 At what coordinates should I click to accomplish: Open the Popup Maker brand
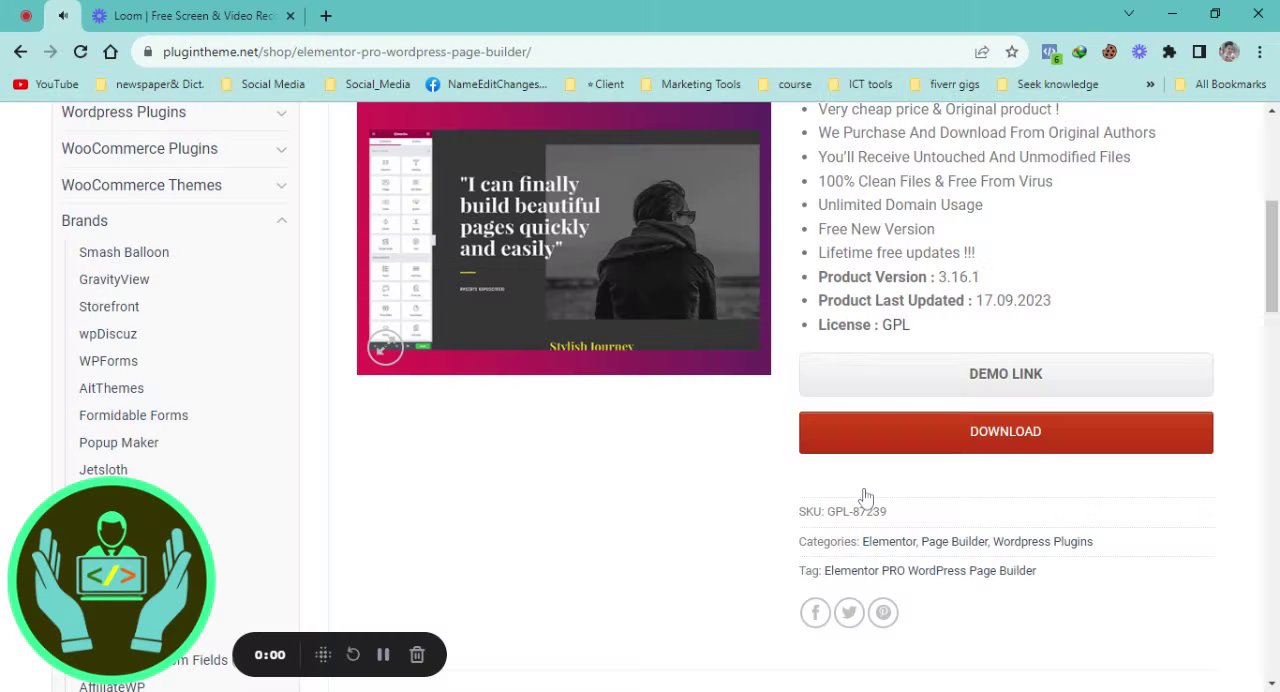pos(119,442)
